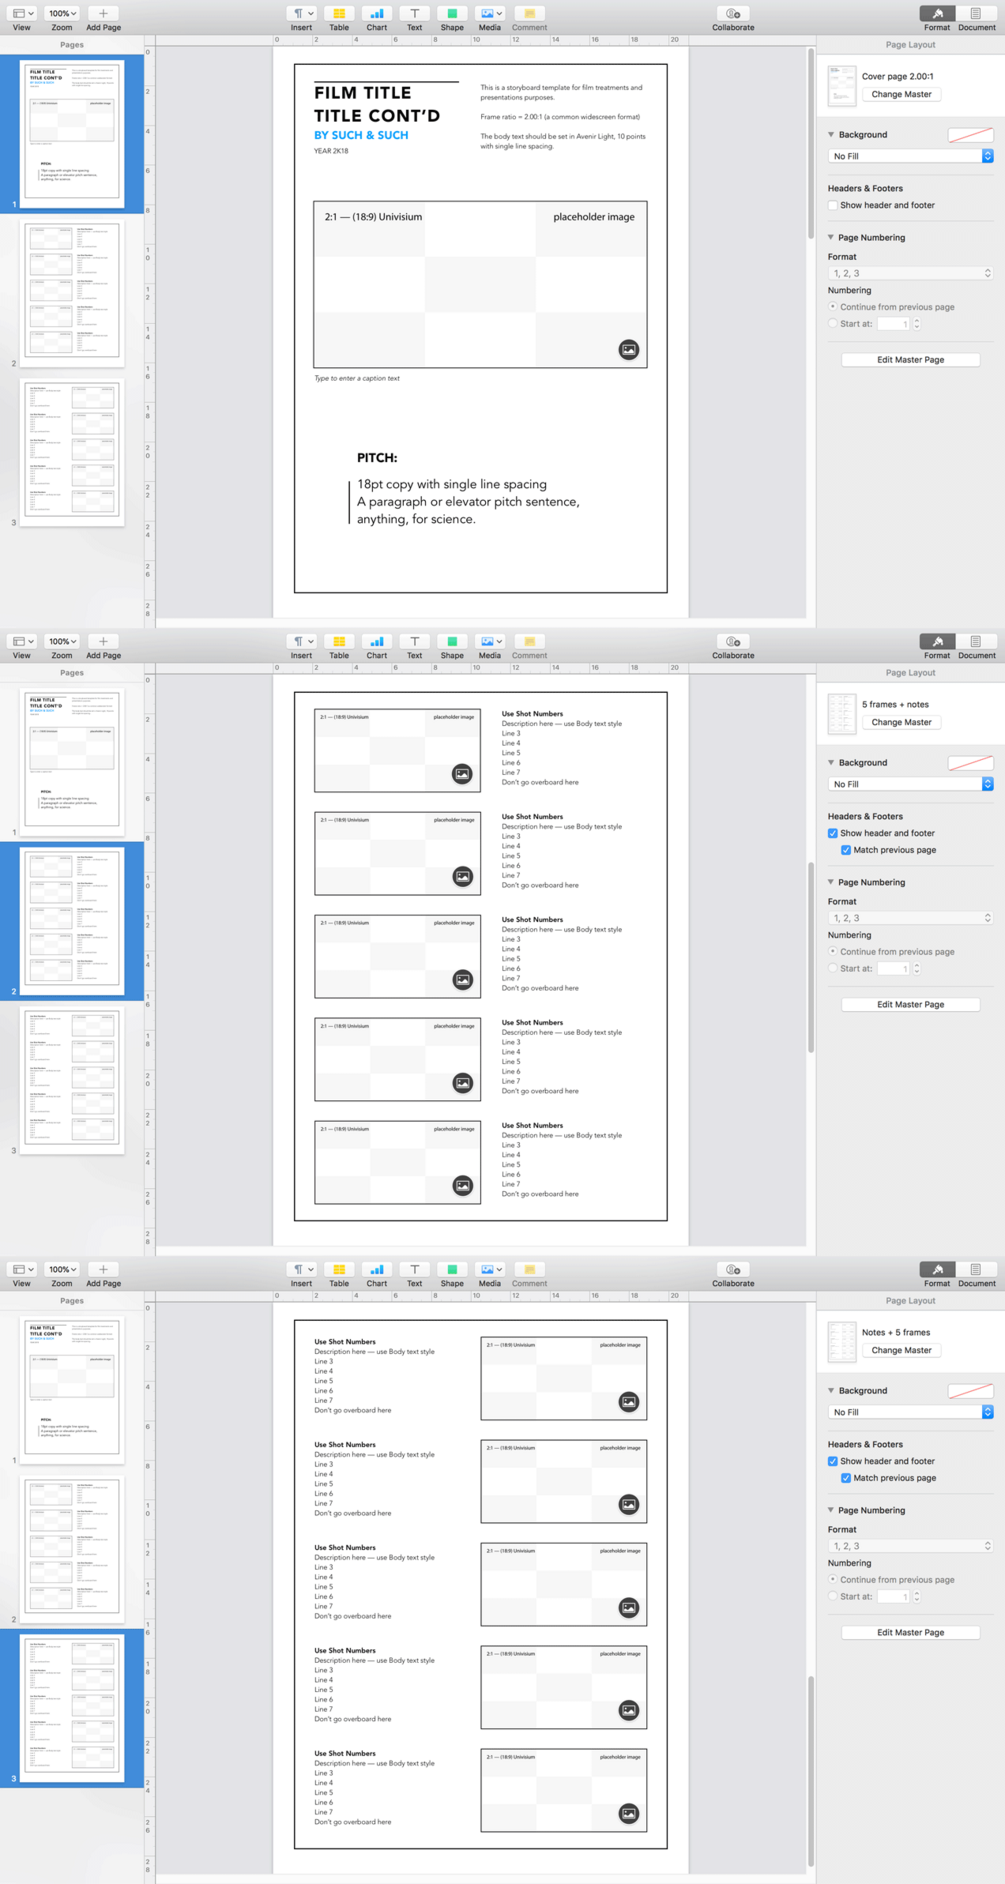Click Collaborate in the middle window toolbar
Viewport: 1005px width, 1884px height.
pos(733,642)
